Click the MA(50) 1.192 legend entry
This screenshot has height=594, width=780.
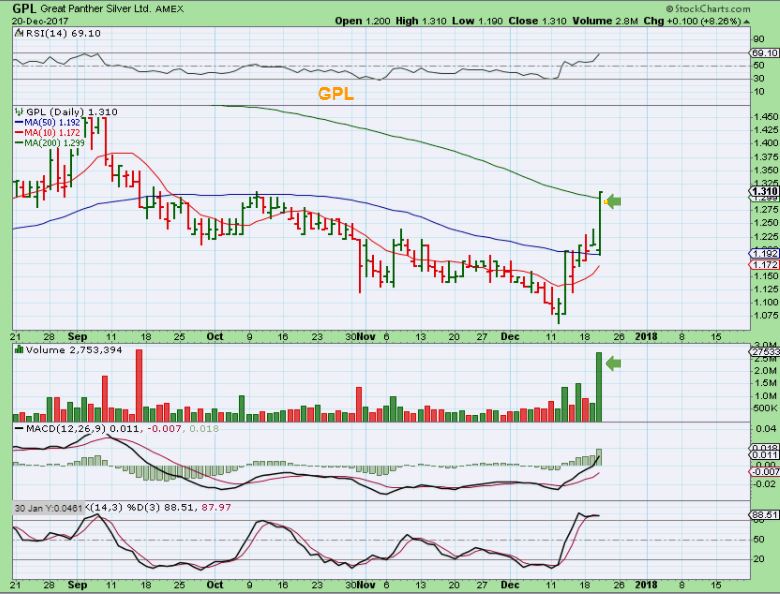(x=48, y=122)
